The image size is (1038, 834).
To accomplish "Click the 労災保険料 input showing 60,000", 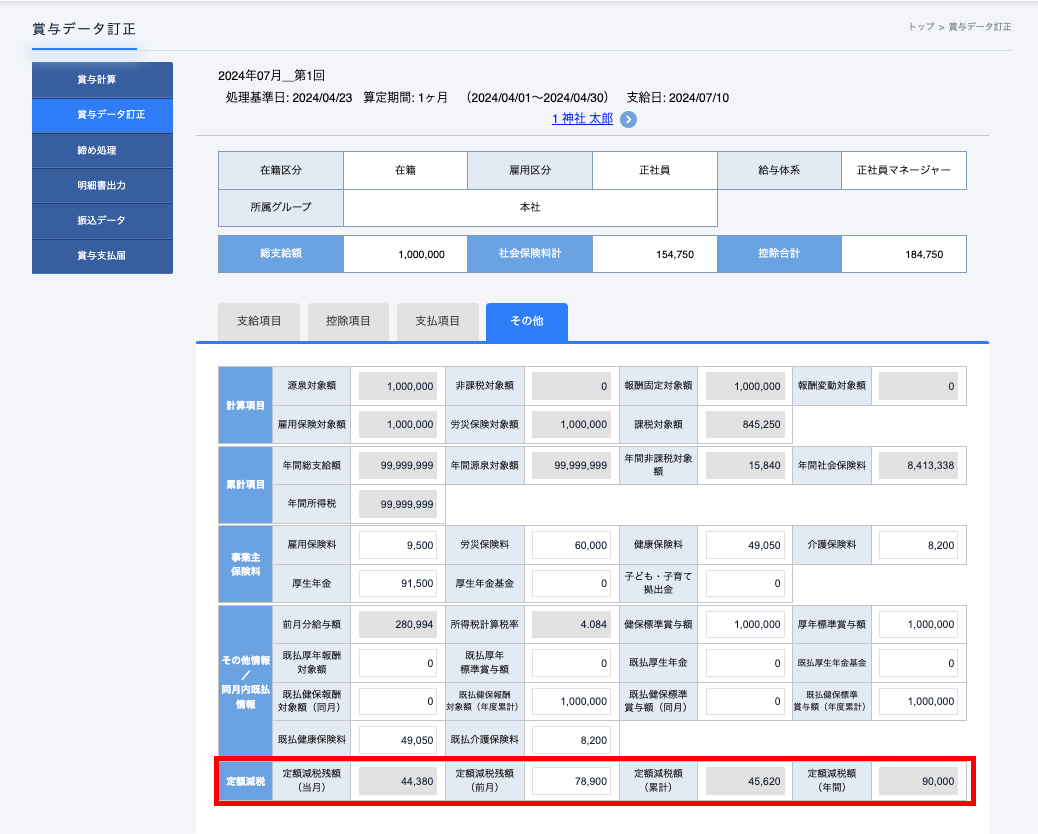I will click(571, 545).
